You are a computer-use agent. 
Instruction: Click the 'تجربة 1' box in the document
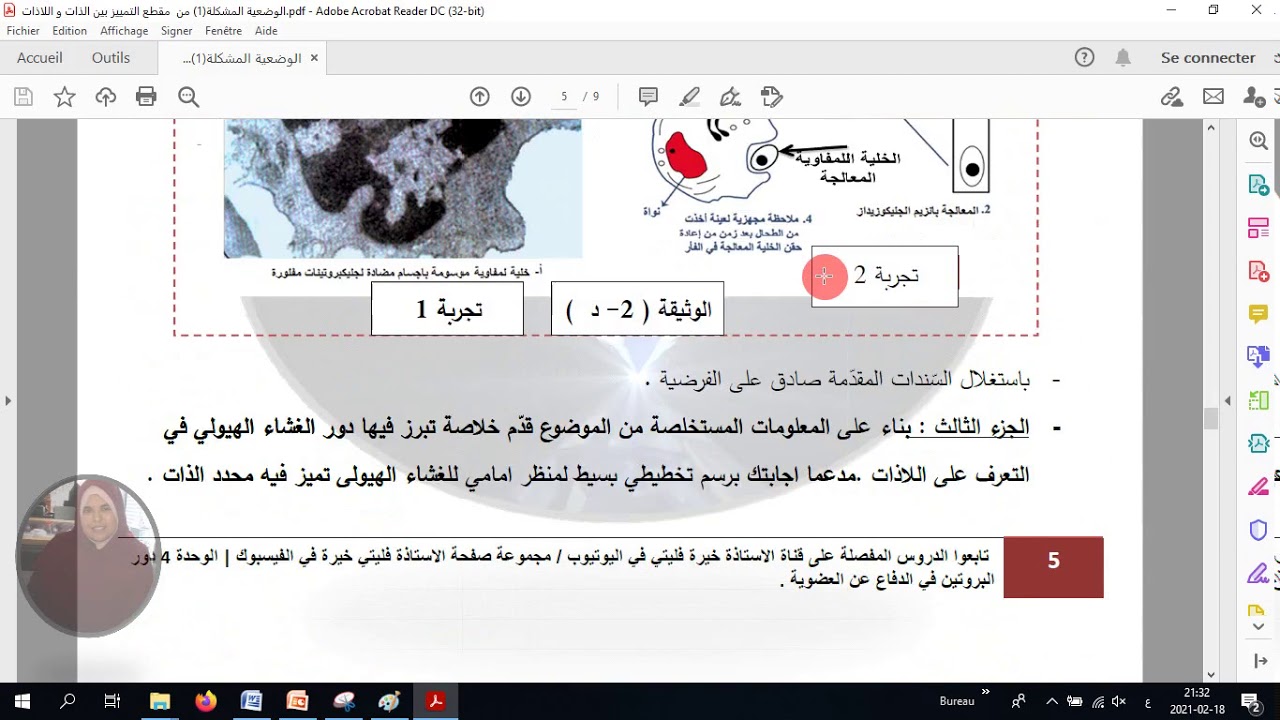click(447, 309)
